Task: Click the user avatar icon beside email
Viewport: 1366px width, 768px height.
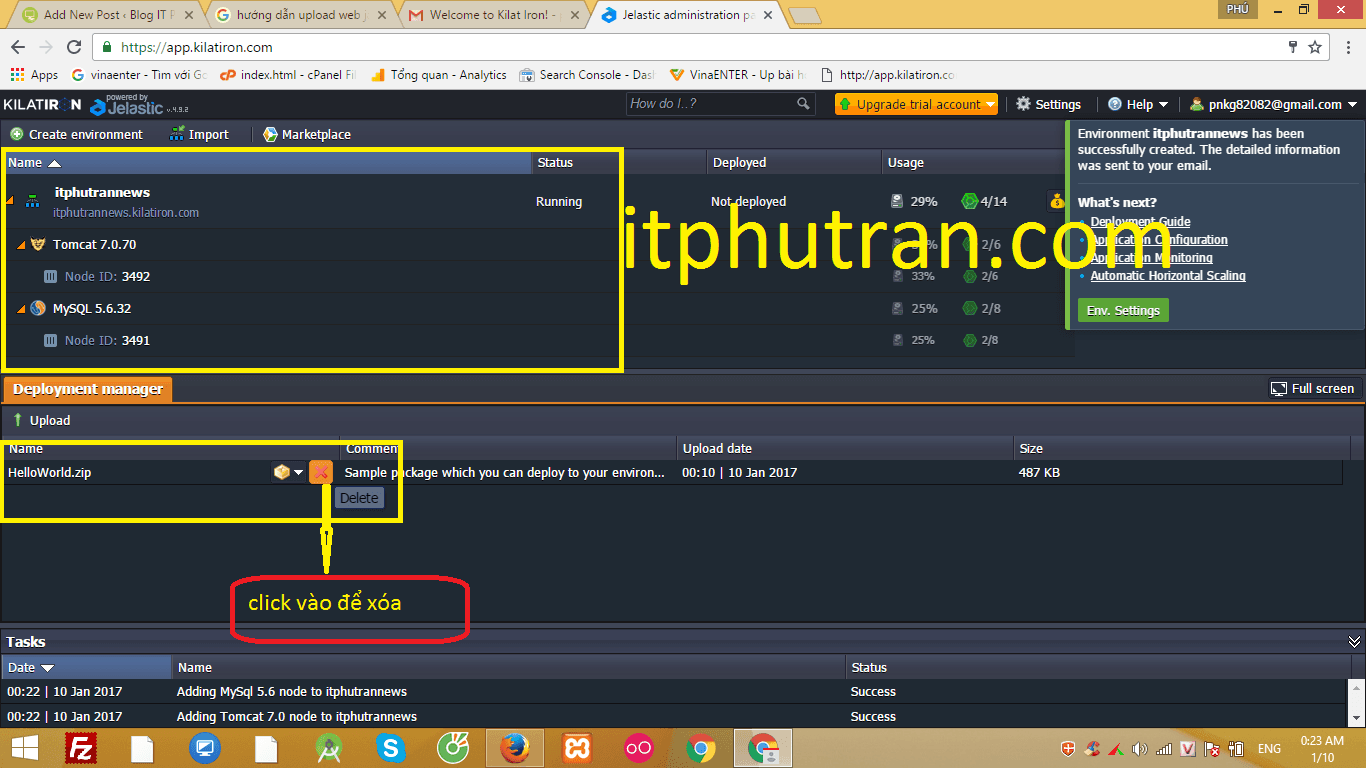Action: (1197, 104)
